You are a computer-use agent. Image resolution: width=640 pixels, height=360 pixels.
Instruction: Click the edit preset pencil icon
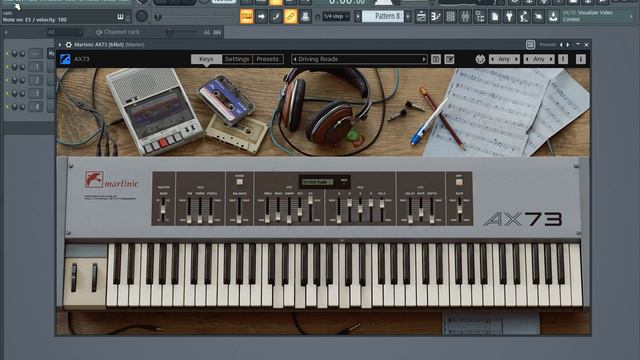click(449, 59)
